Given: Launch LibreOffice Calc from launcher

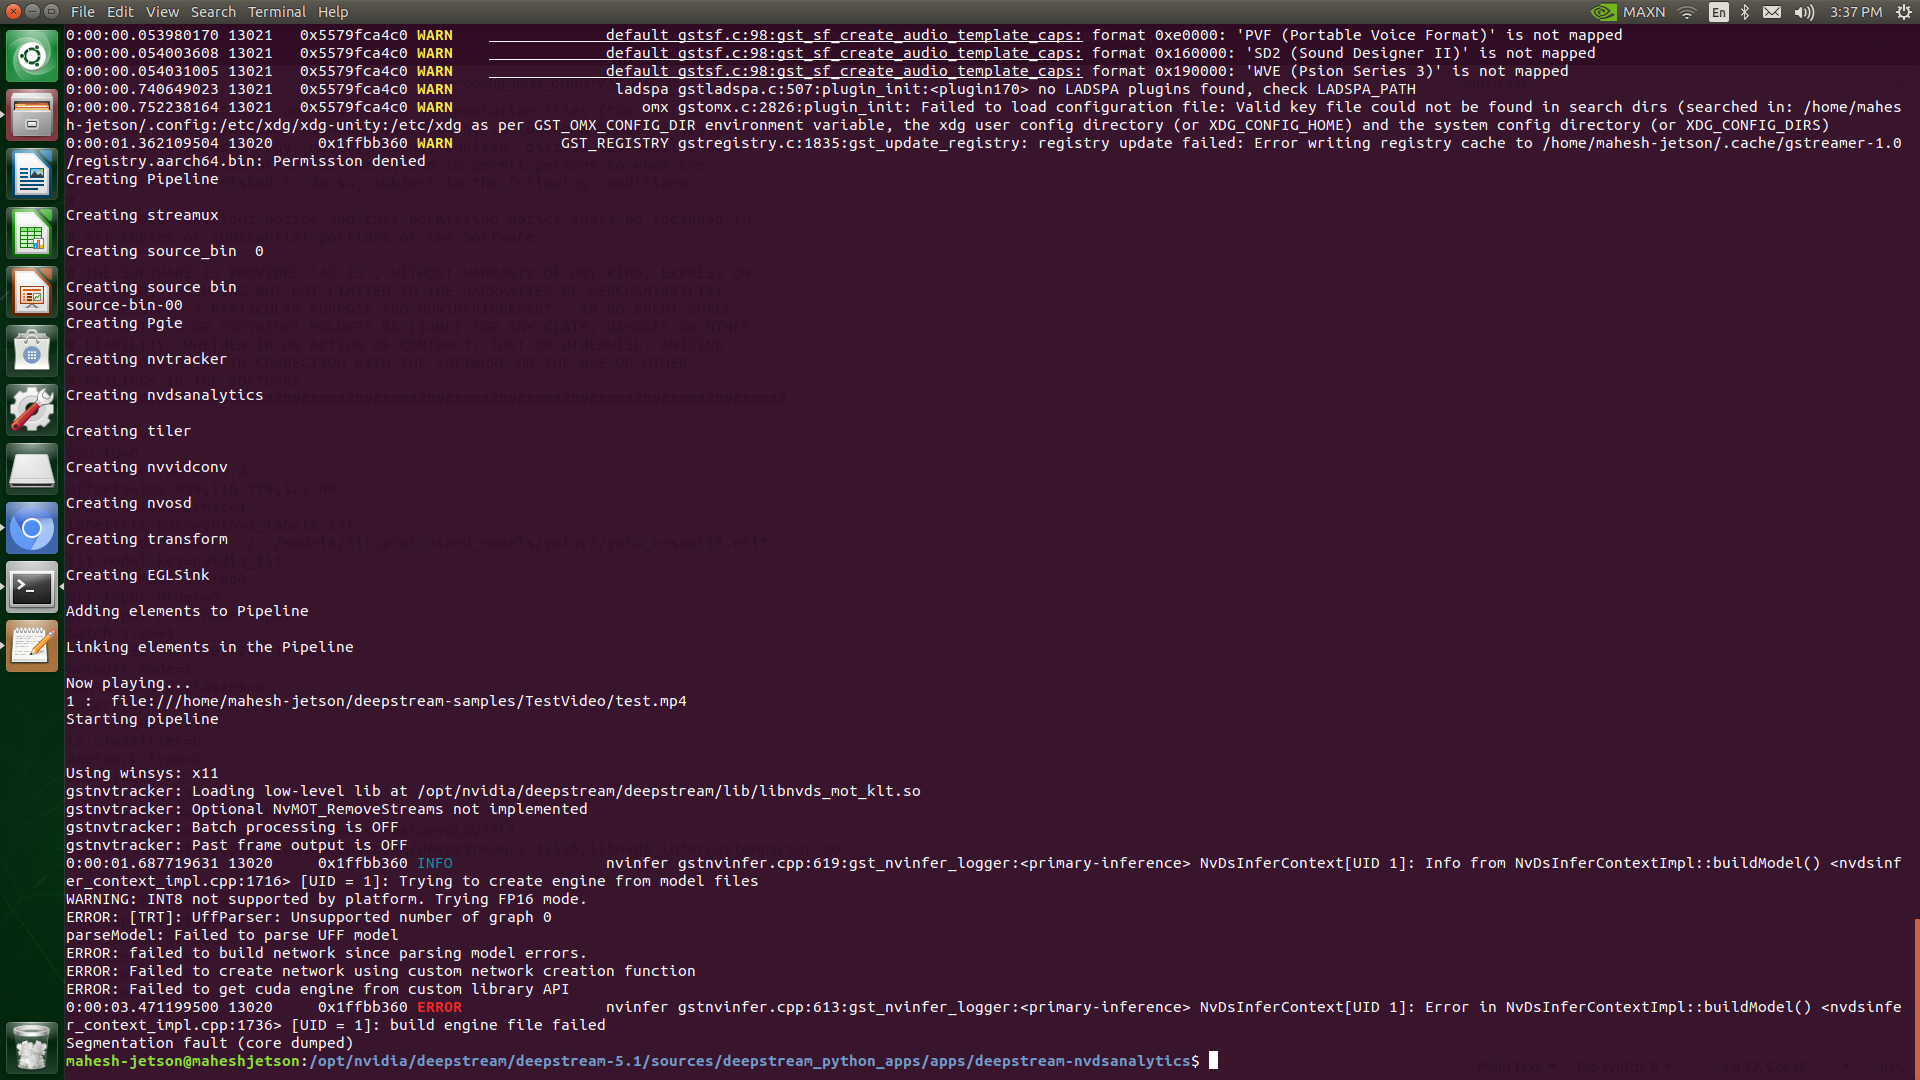Looking at the screenshot, I should pyautogui.click(x=32, y=233).
